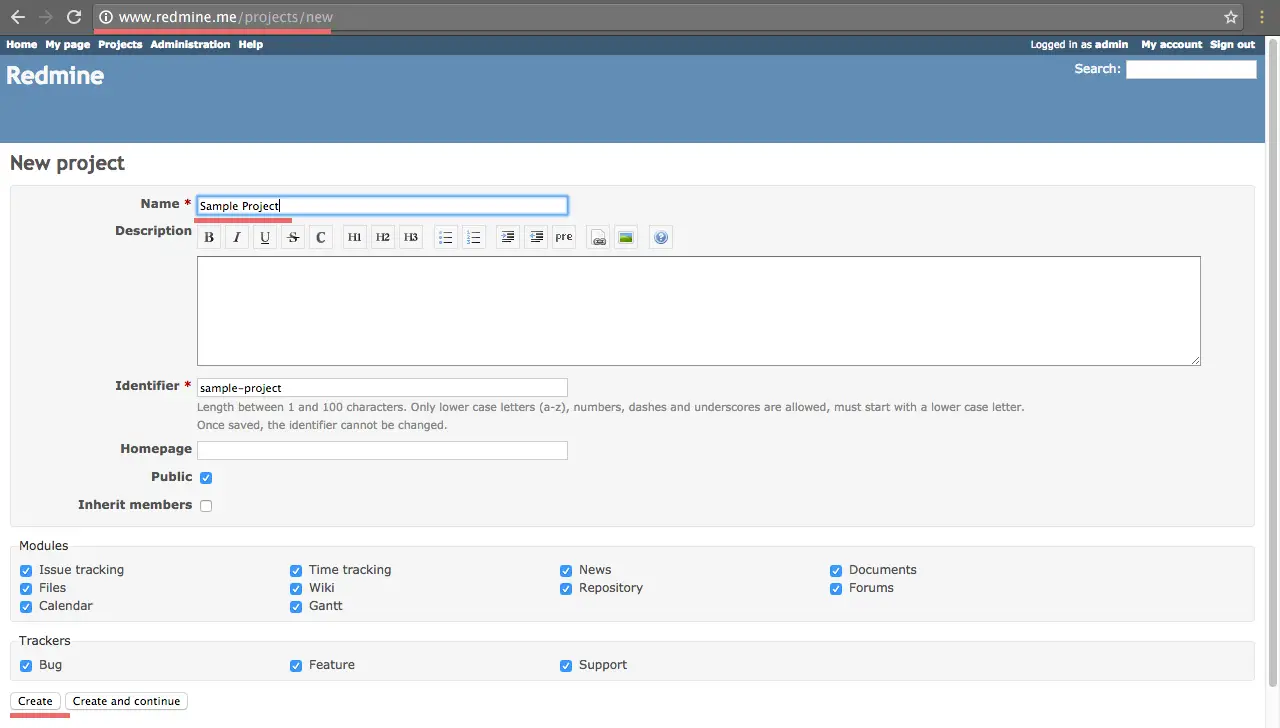Enable Inherit members checkbox
1280x728 pixels.
pos(206,506)
